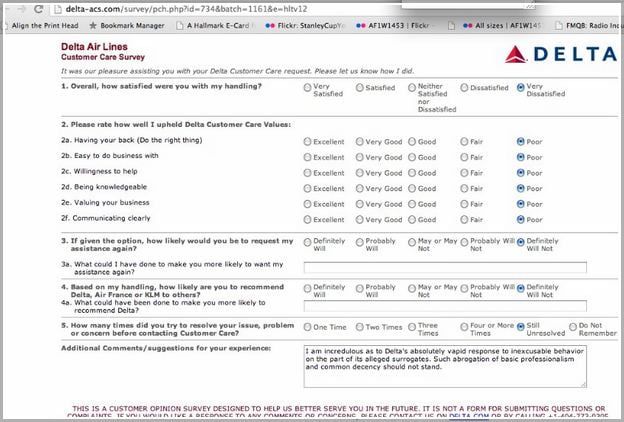The width and height of the screenshot is (624, 422).
Task: Open the FMQB: Radio bookmark
Action: coord(589,25)
